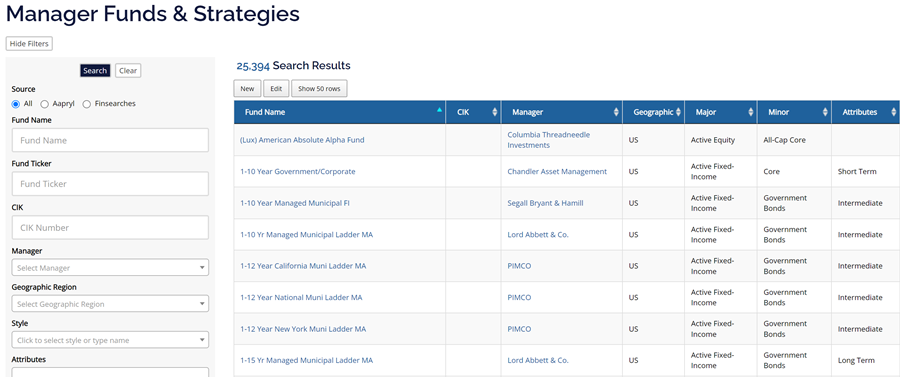Click the New button above table
Viewport: 900px width, 377px height.
coord(247,88)
